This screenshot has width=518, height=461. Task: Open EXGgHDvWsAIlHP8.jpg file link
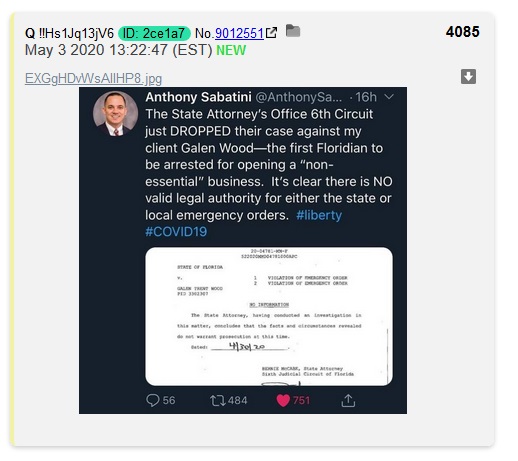93,79
